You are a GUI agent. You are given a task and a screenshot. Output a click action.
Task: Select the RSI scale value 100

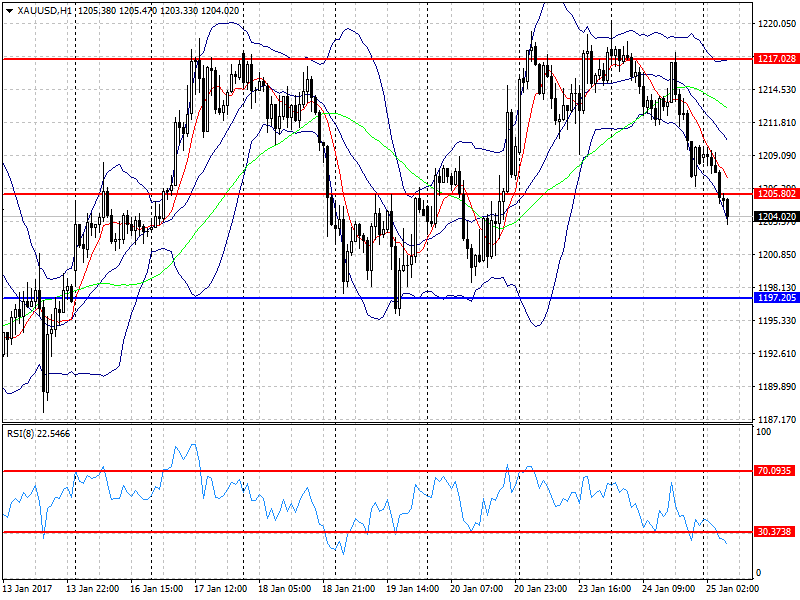point(764,432)
